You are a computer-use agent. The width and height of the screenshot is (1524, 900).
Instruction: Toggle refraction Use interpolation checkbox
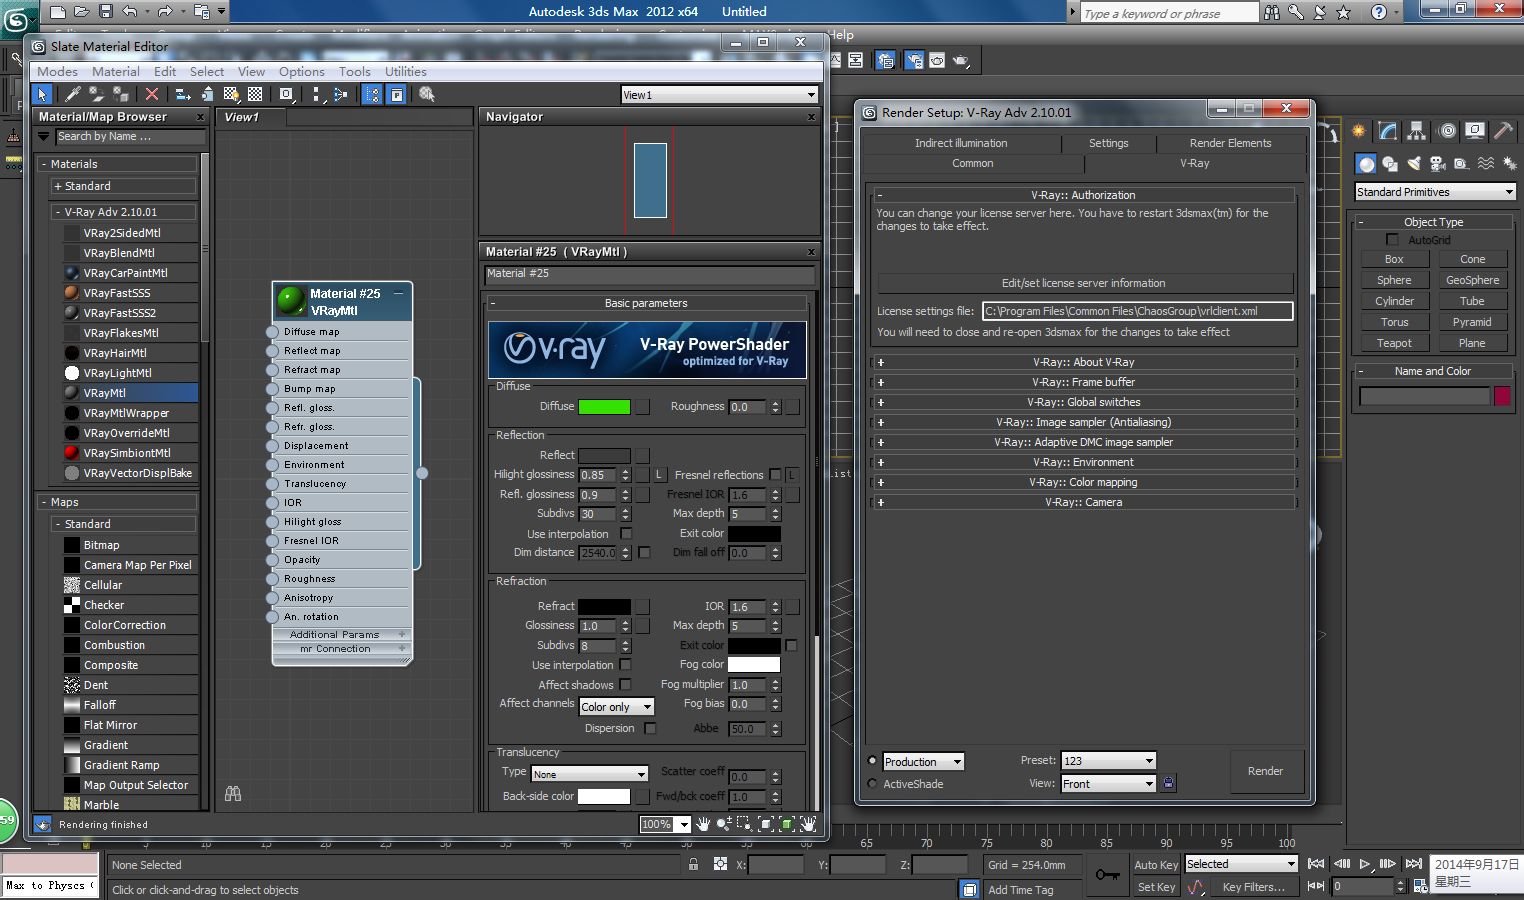point(625,664)
